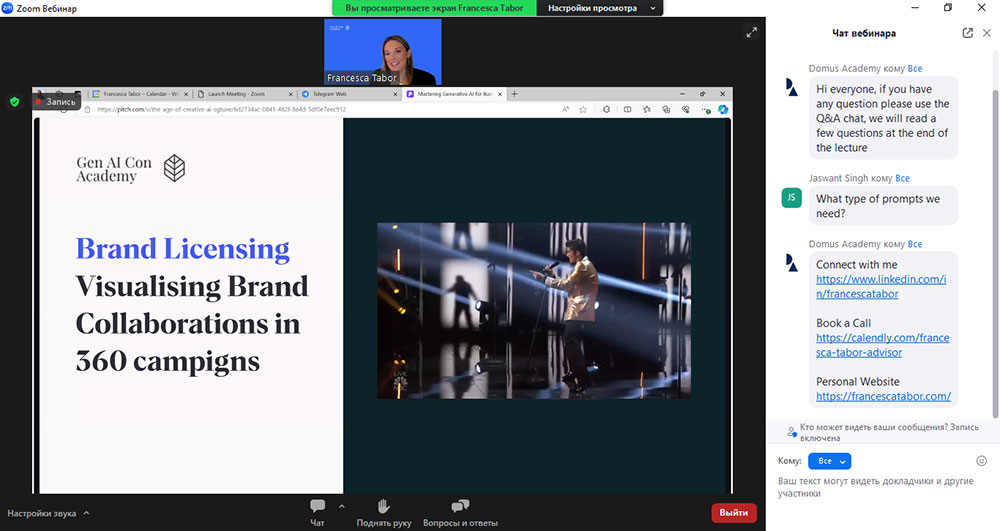This screenshot has height=531, width=1000.
Task: Pop out the webinar chat window
Action: [967, 33]
